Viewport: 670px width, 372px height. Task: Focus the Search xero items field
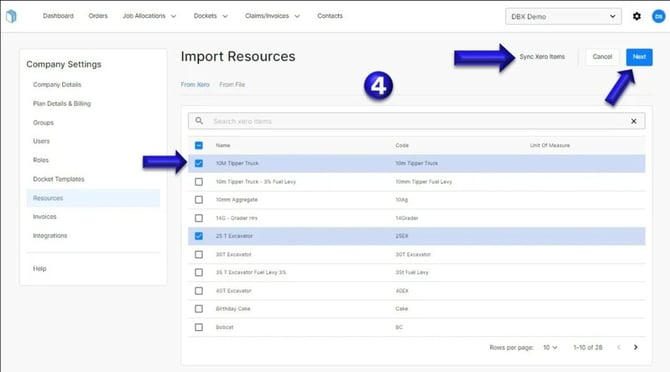coord(417,121)
